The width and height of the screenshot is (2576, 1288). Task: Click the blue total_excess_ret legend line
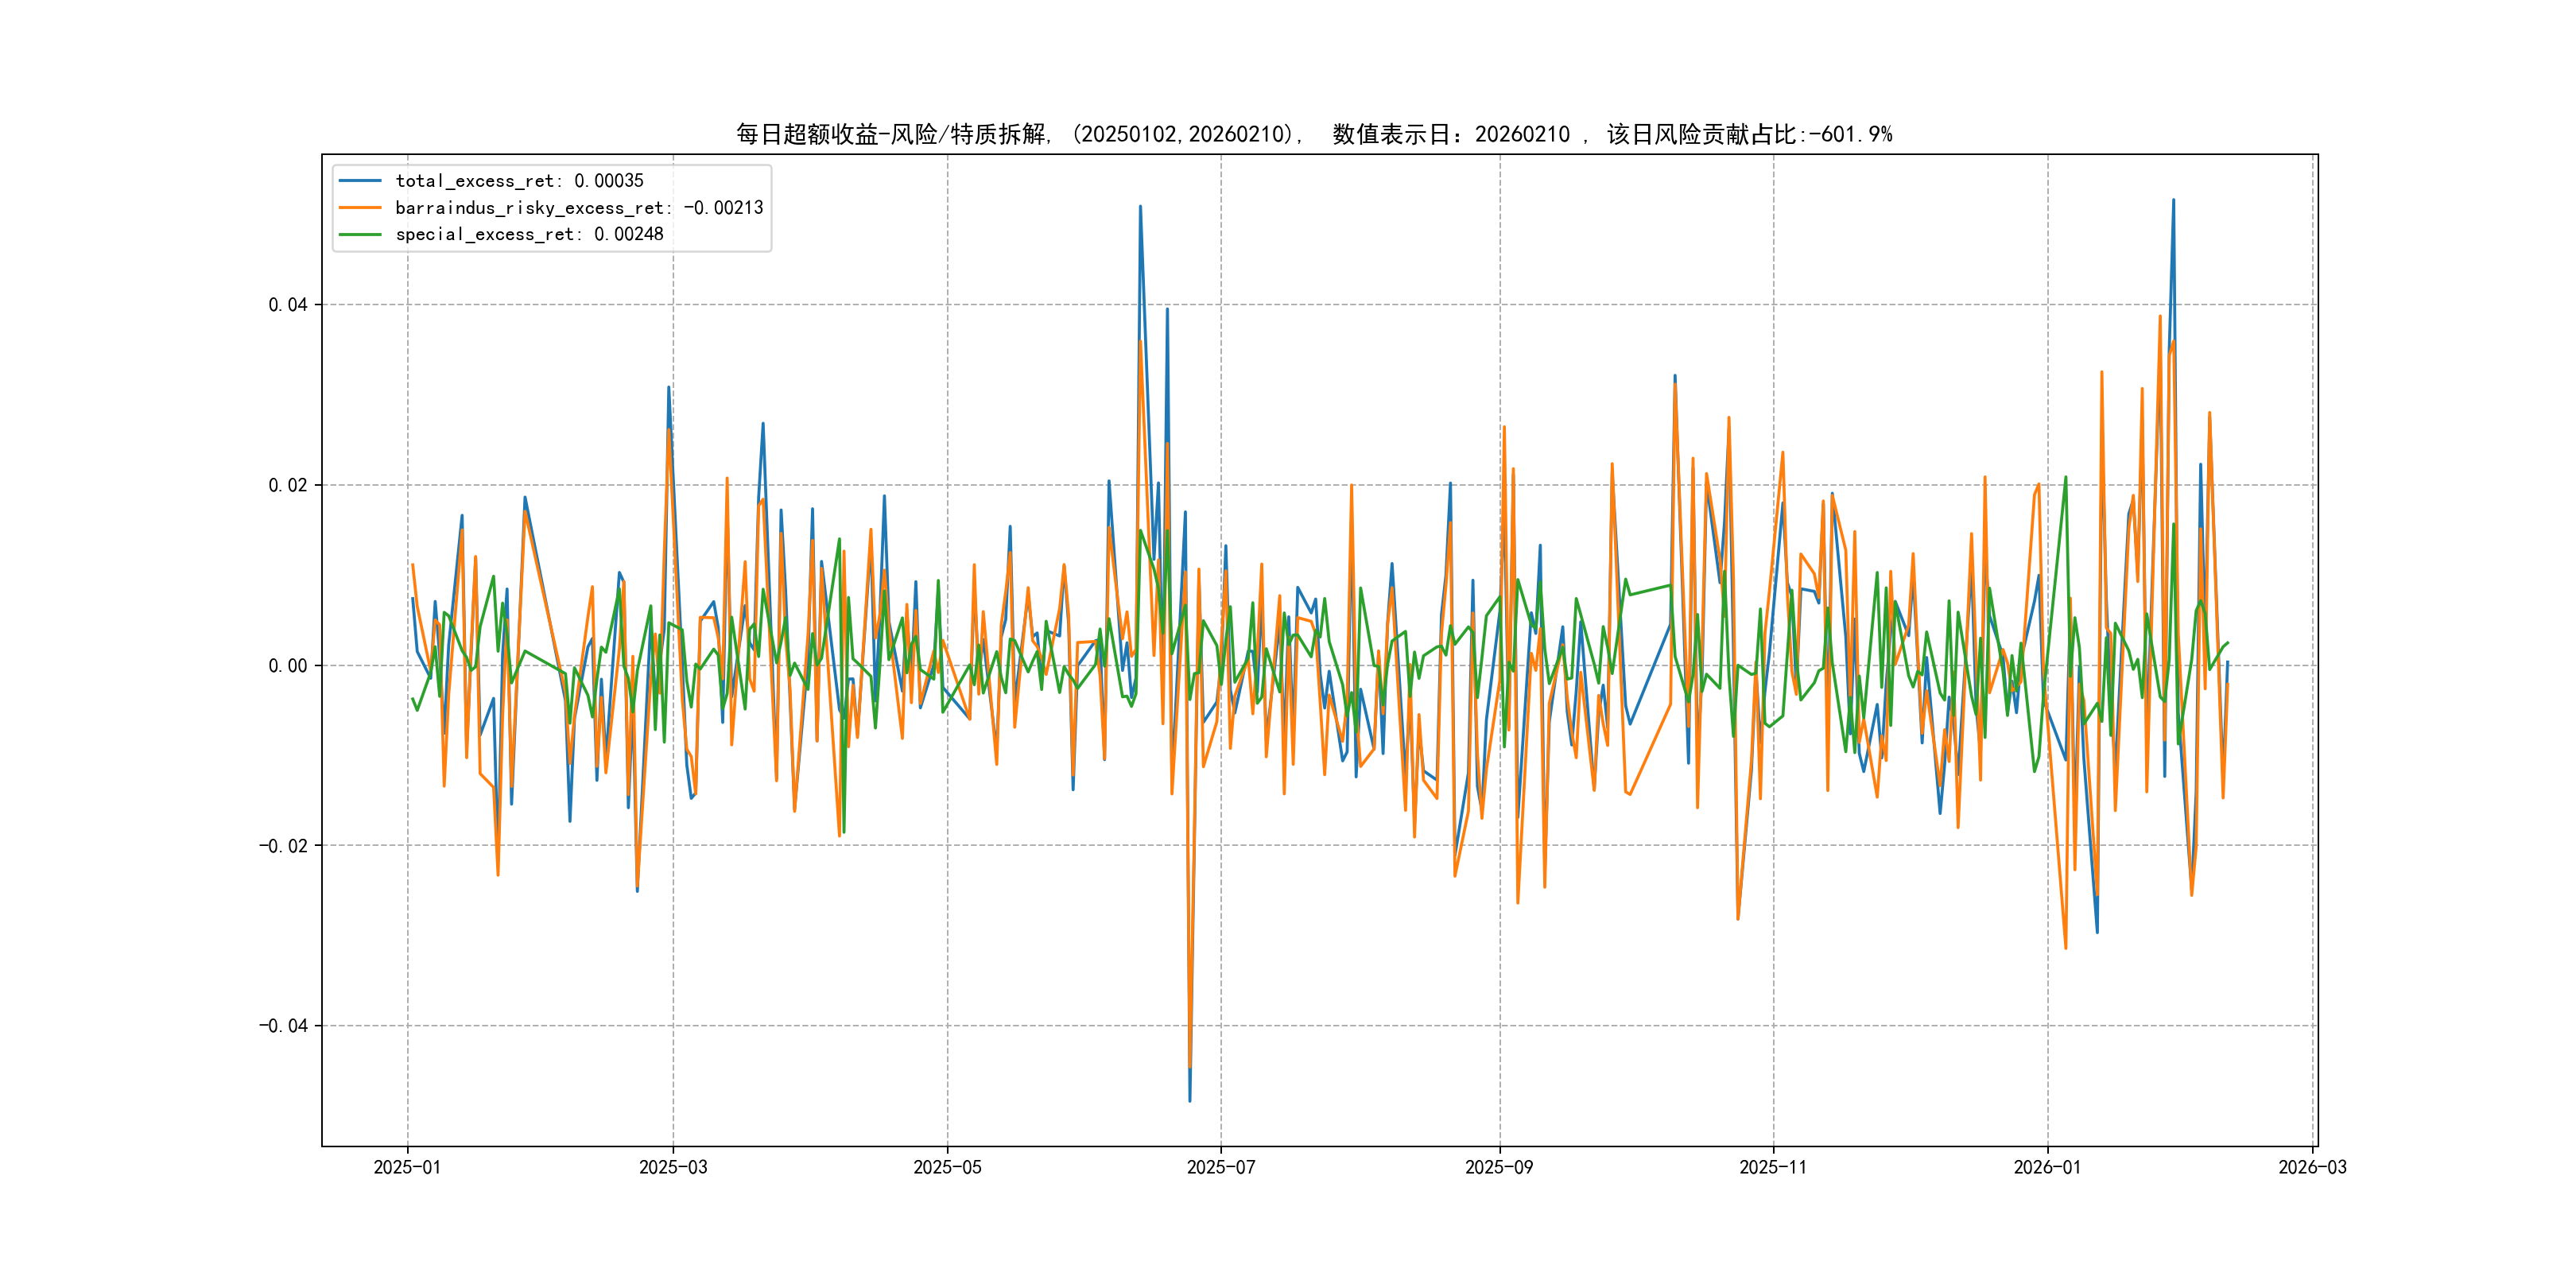tap(360, 181)
